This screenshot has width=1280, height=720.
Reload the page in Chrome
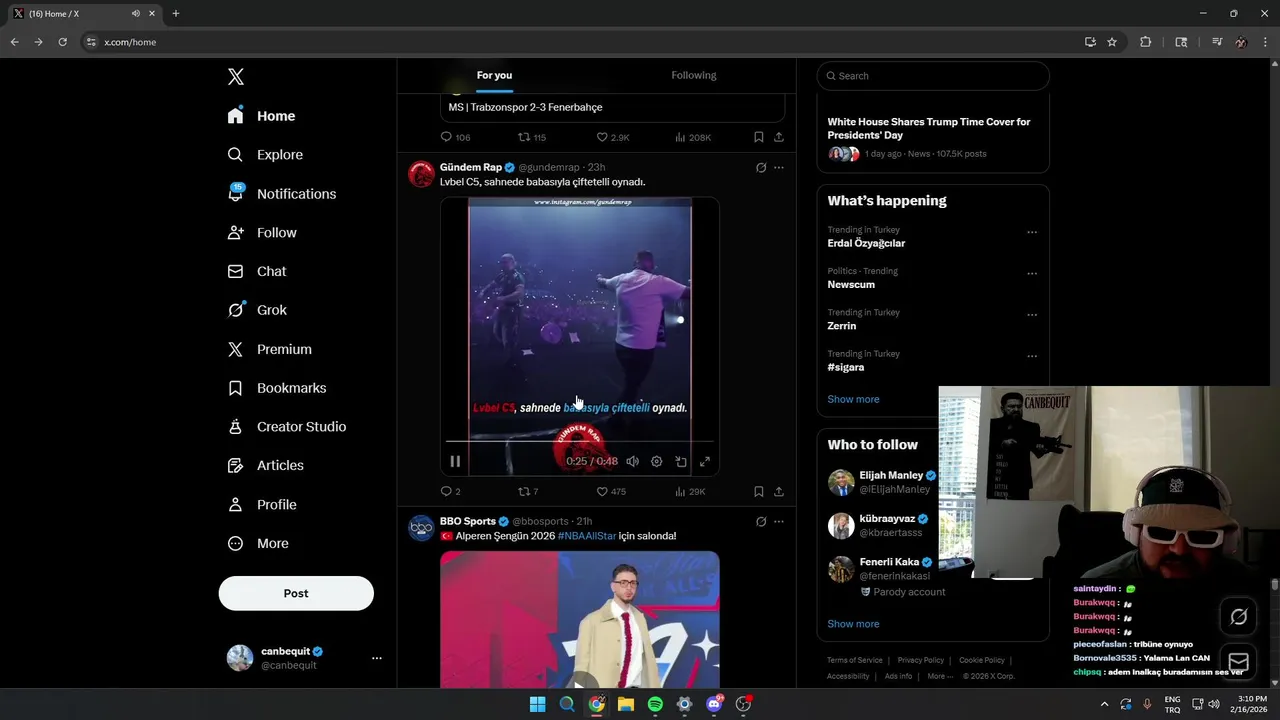(62, 42)
